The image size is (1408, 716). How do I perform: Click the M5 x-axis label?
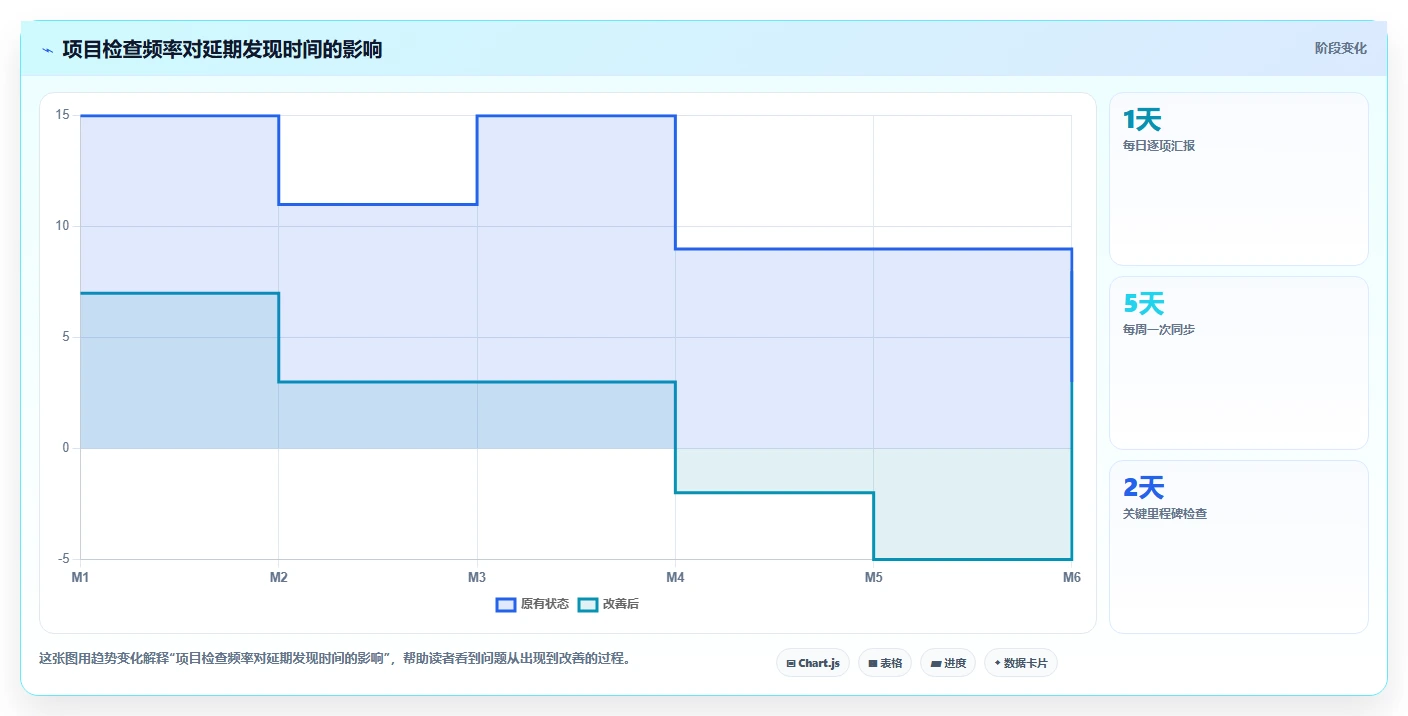pos(873,577)
